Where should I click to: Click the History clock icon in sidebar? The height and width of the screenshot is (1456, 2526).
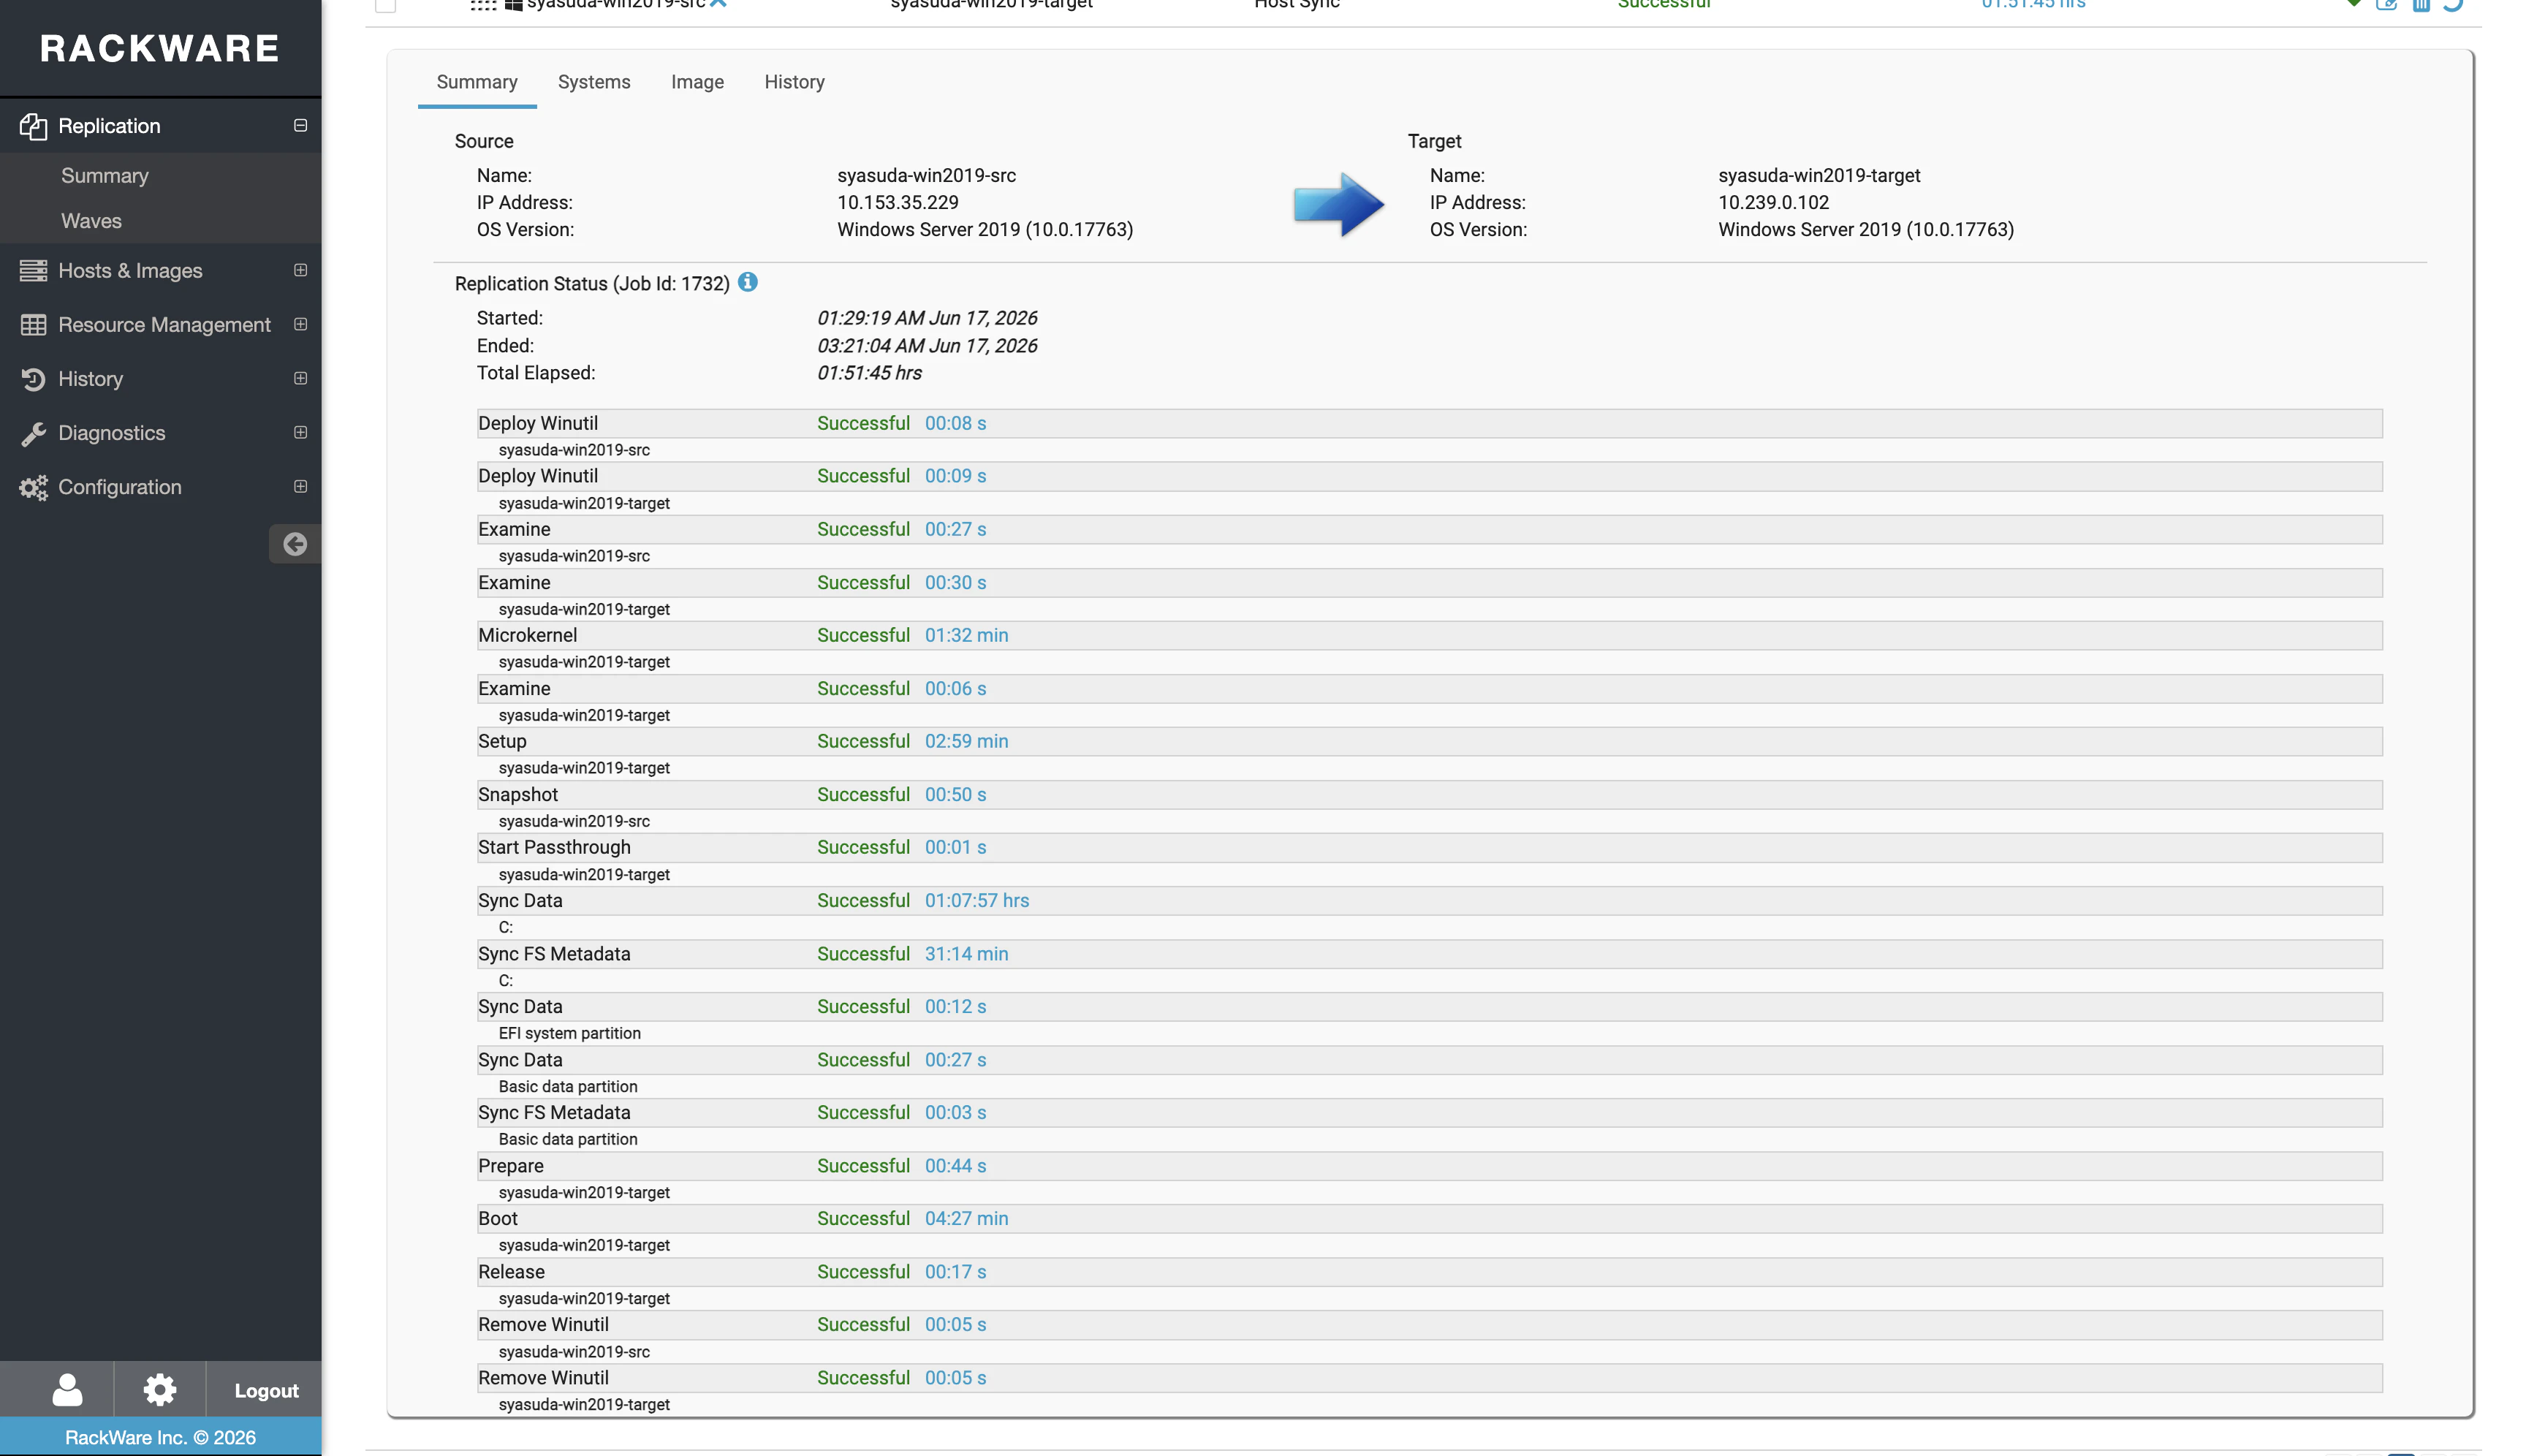click(x=33, y=379)
